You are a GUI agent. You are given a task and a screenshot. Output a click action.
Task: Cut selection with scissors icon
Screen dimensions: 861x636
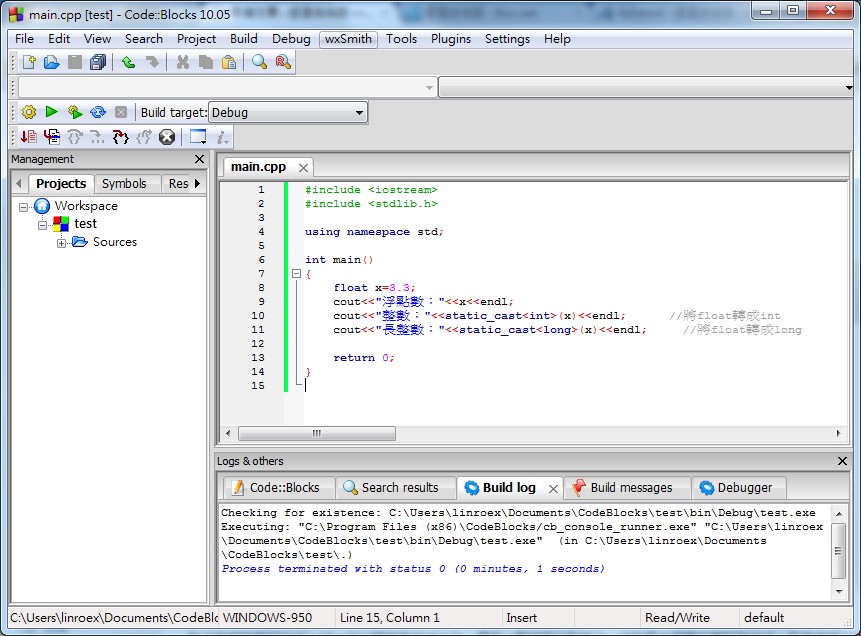click(x=183, y=62)
